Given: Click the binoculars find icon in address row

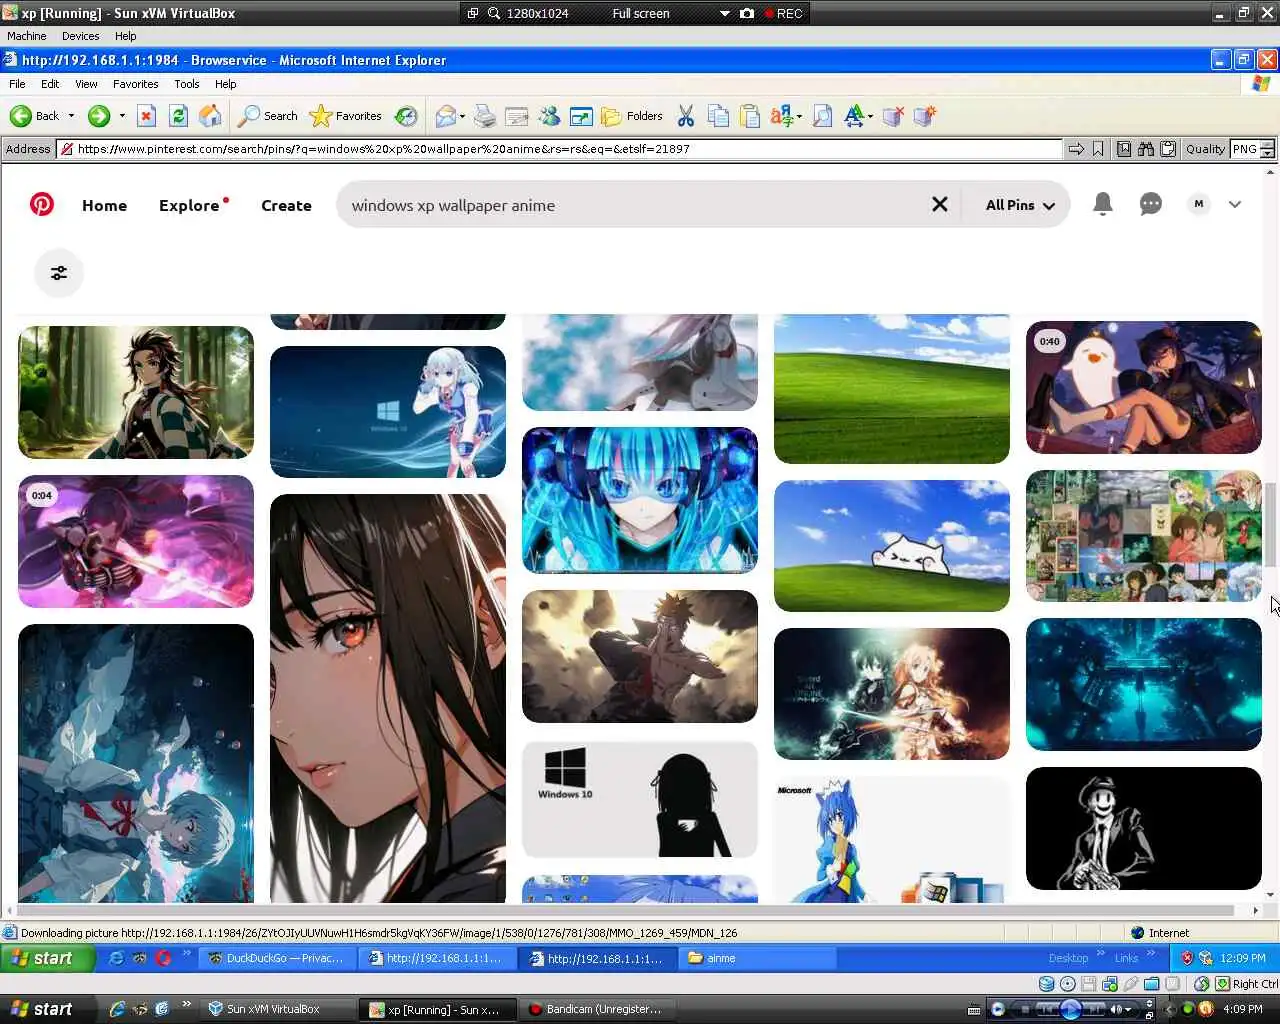Looking at the screenshot, I should click(1146, 149).
